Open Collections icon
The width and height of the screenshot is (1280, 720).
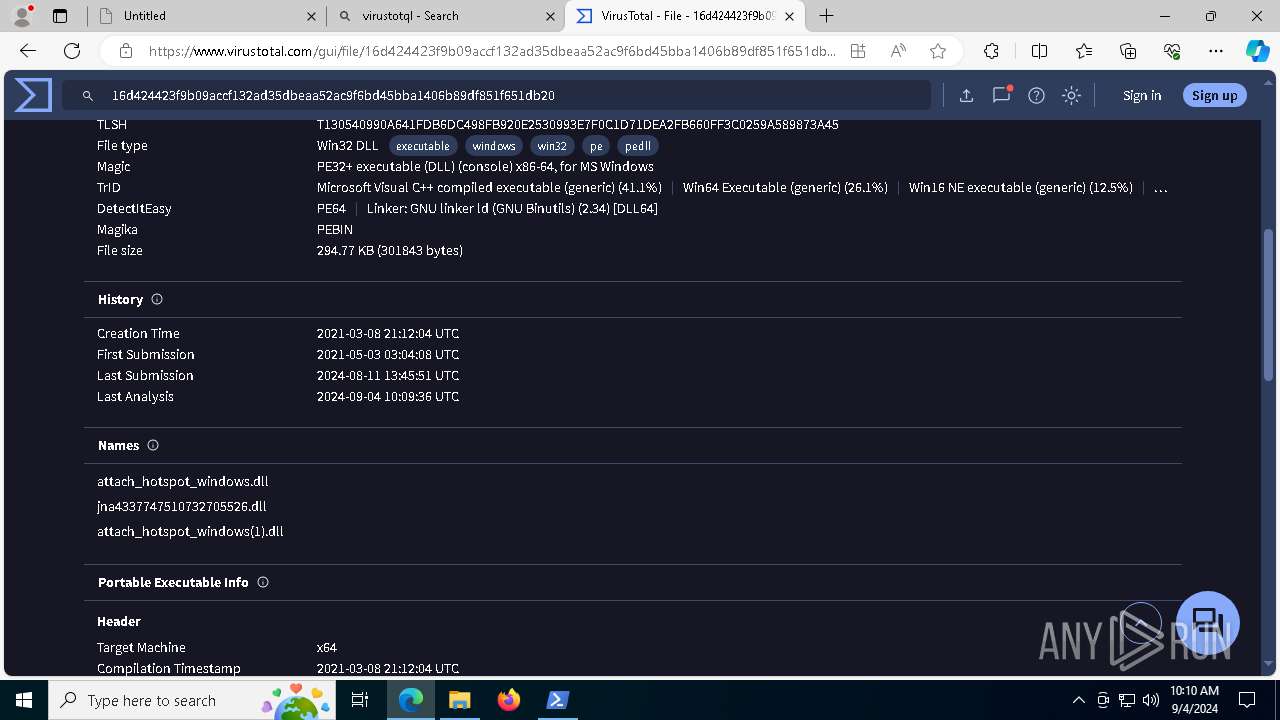(1128, 51)
